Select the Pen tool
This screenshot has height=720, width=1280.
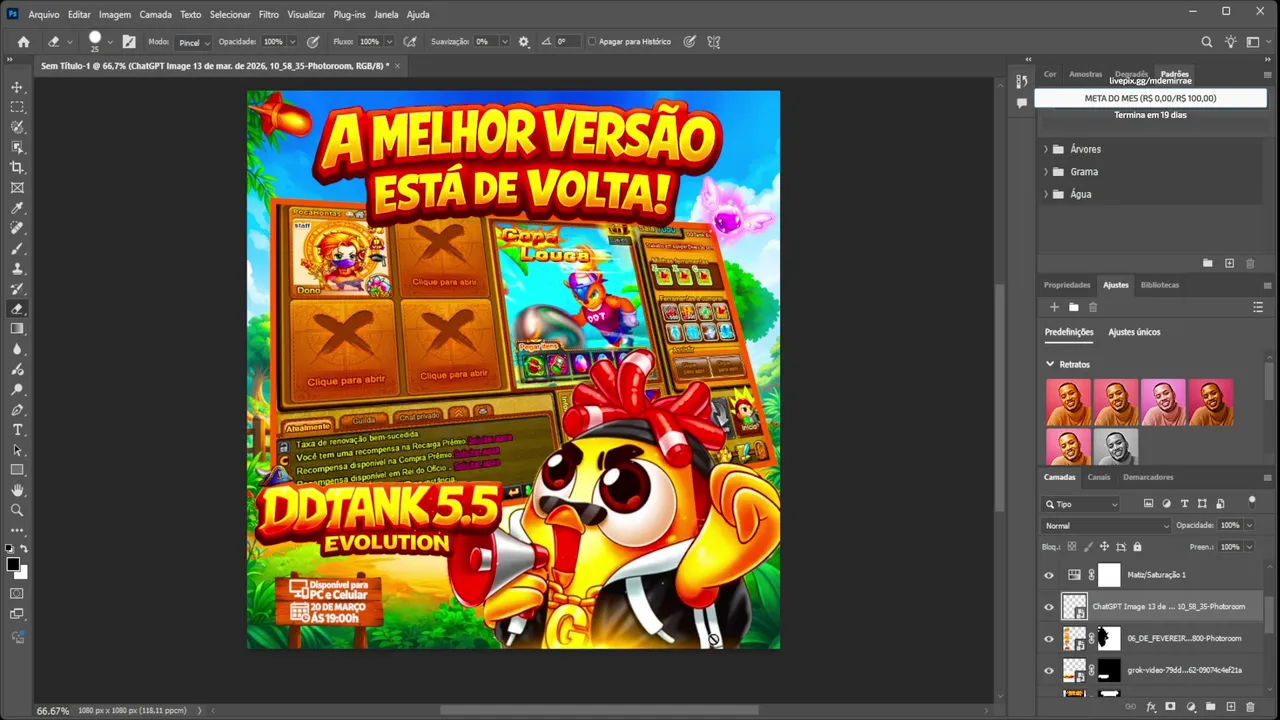[17, 410]
